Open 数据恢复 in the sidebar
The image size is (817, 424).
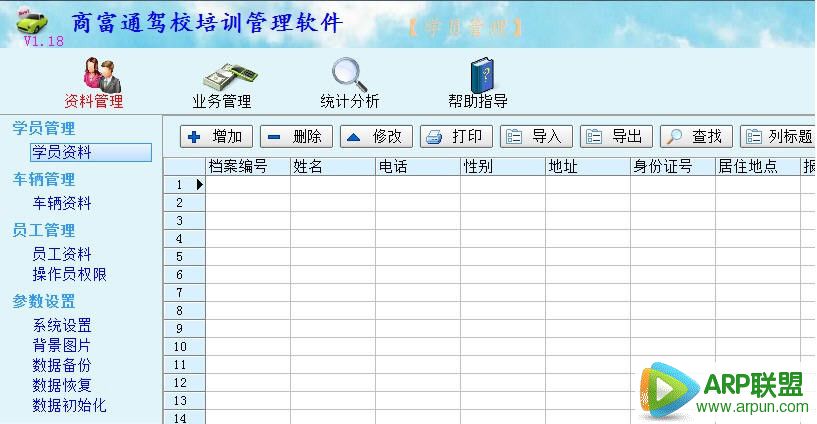click(x=62, y=385)
